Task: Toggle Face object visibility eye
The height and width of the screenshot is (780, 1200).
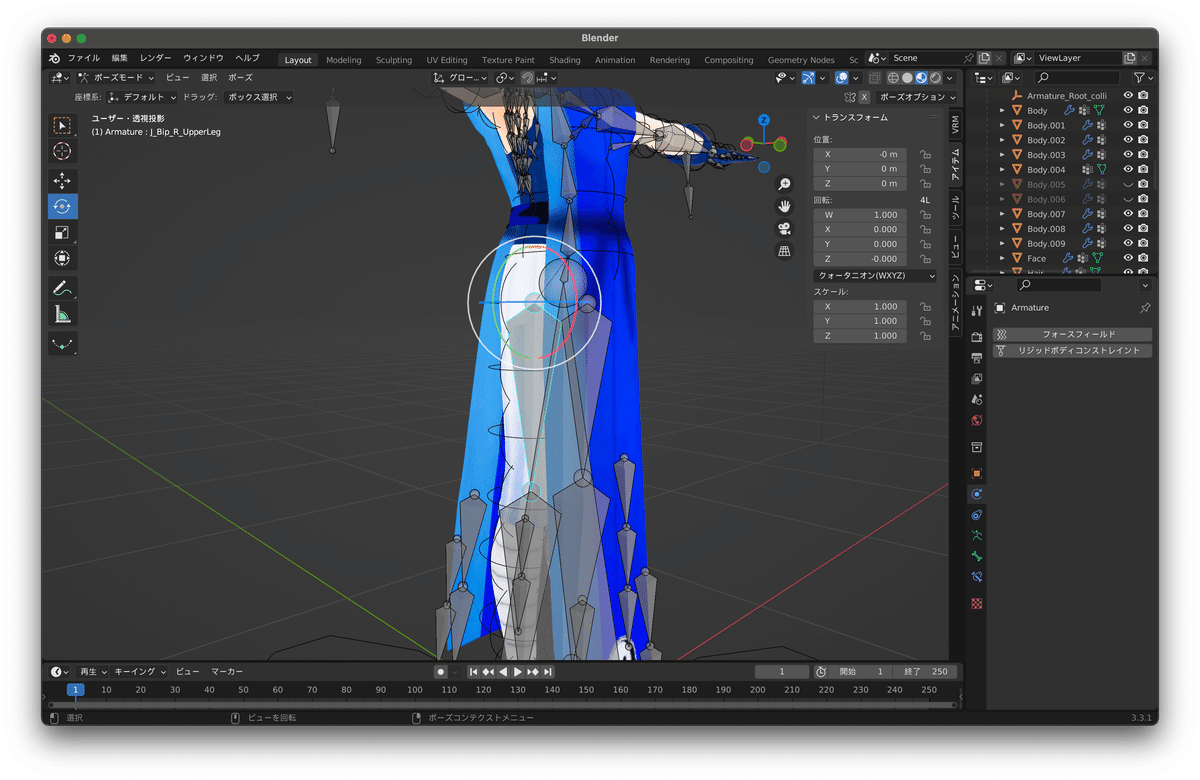Action: [x=1128, y=258]
